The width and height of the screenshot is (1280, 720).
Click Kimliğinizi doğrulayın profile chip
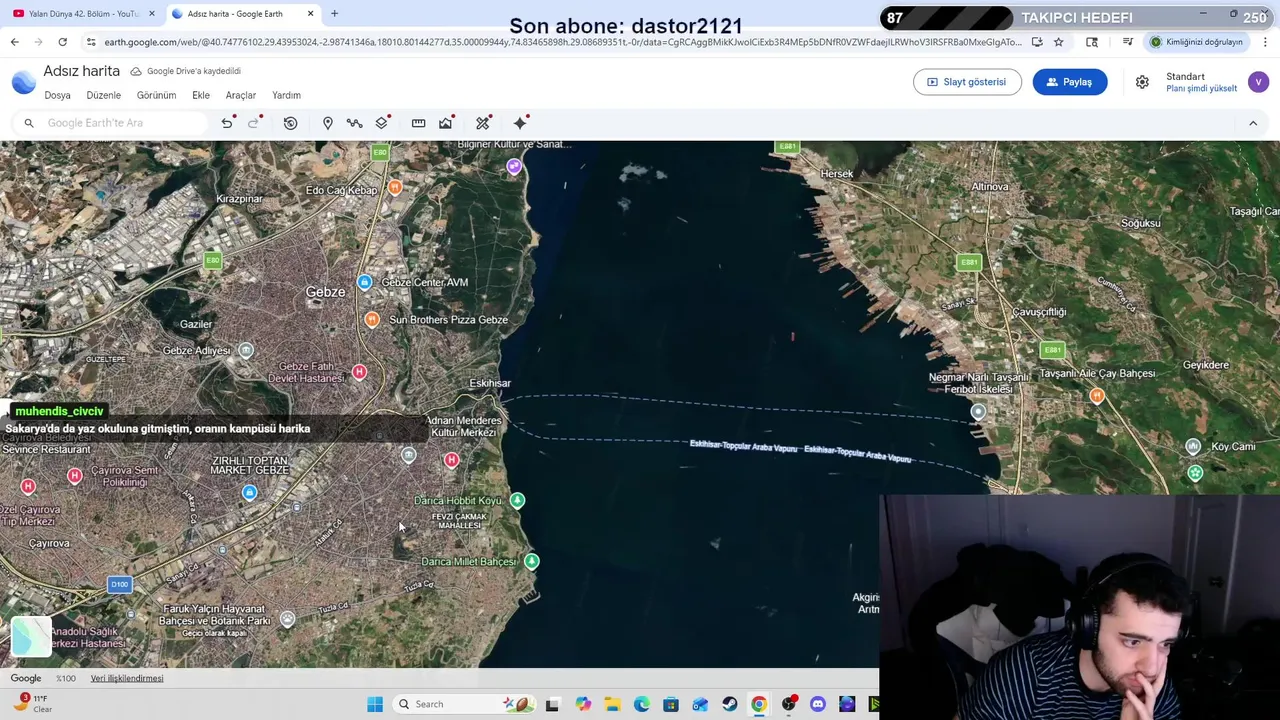pyautogui.click(x=1196, y=42)
